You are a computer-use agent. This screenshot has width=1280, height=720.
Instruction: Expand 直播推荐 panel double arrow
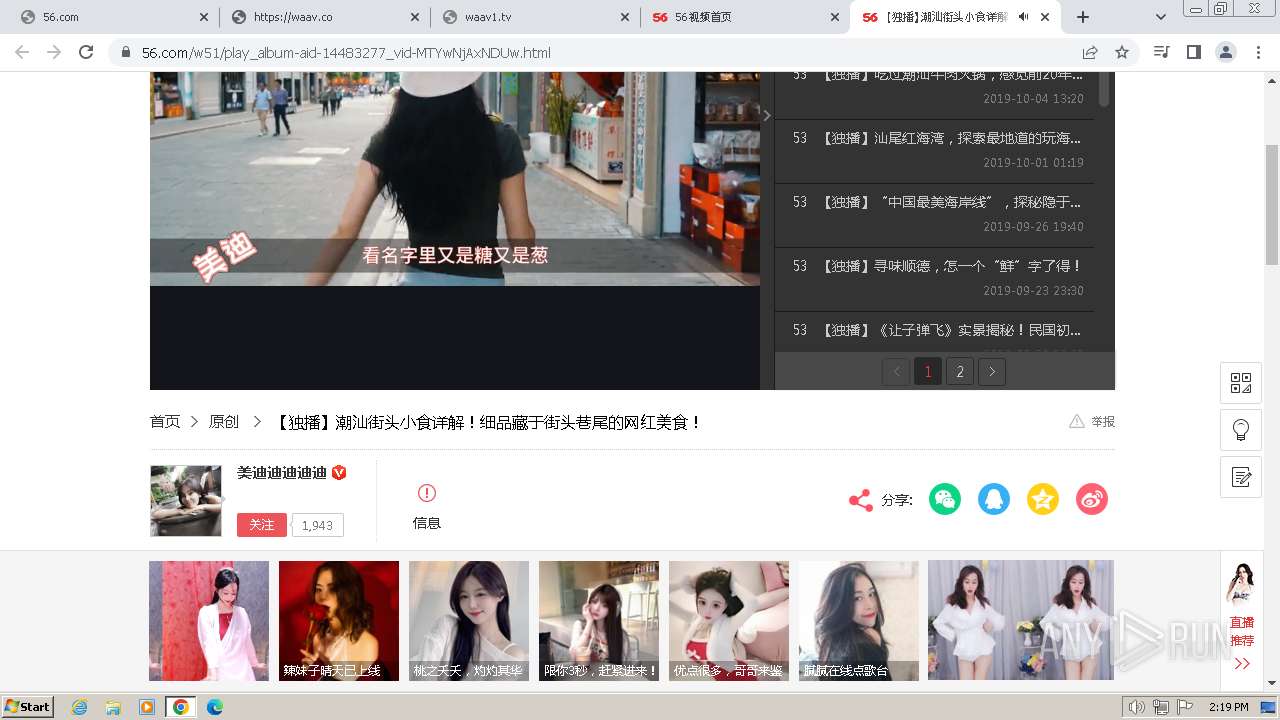coord(1242,664)
